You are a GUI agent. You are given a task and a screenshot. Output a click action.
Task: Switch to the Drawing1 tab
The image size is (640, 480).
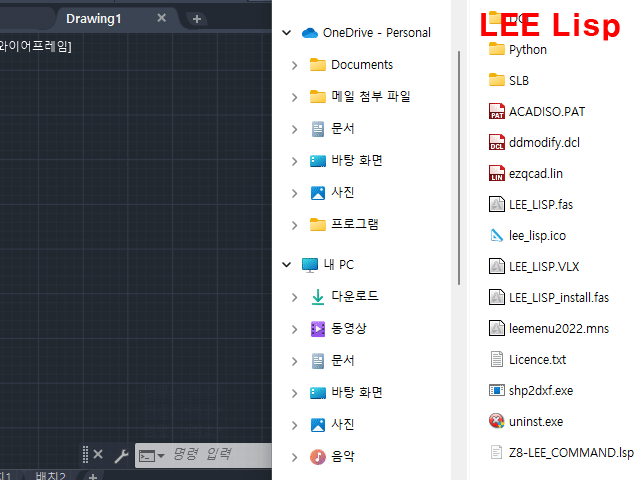93,18
